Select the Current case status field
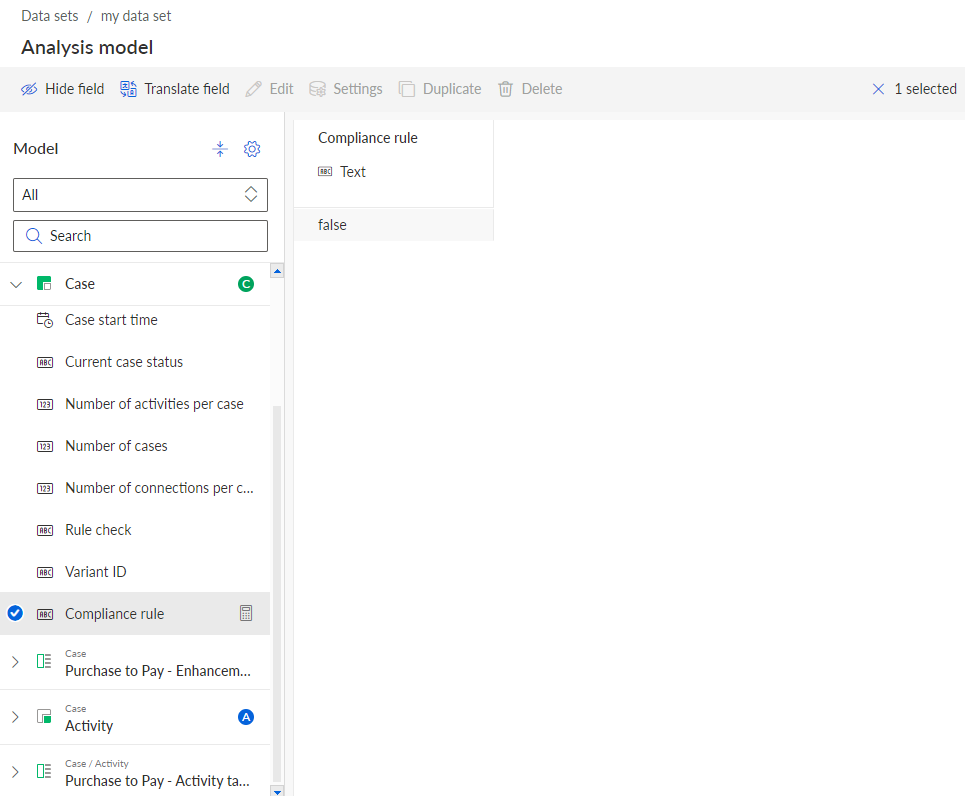This screenshot has width=965, height=796. tap(135, 363)
